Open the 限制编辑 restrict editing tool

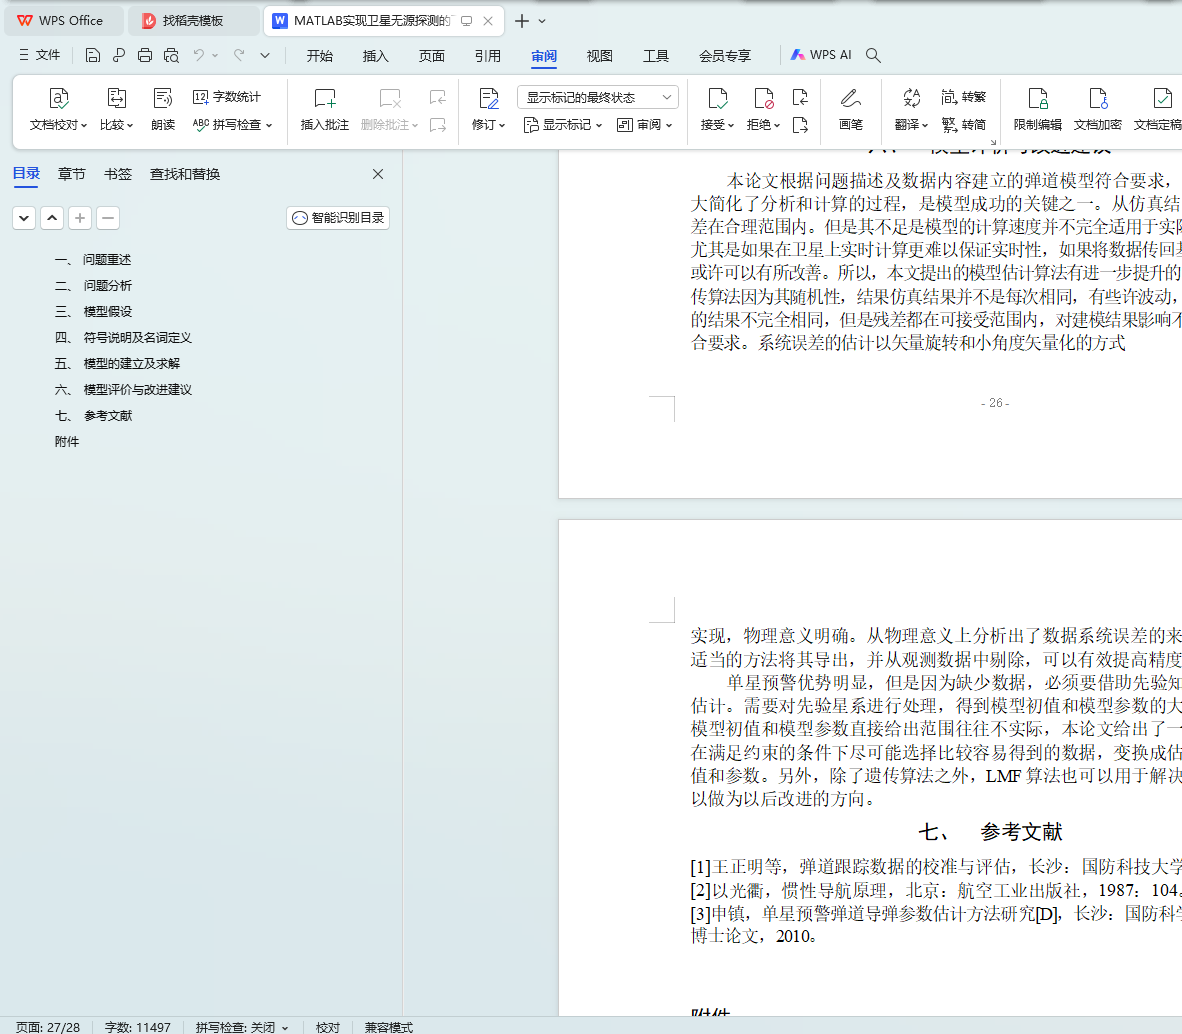click(x=1038, y=99)
